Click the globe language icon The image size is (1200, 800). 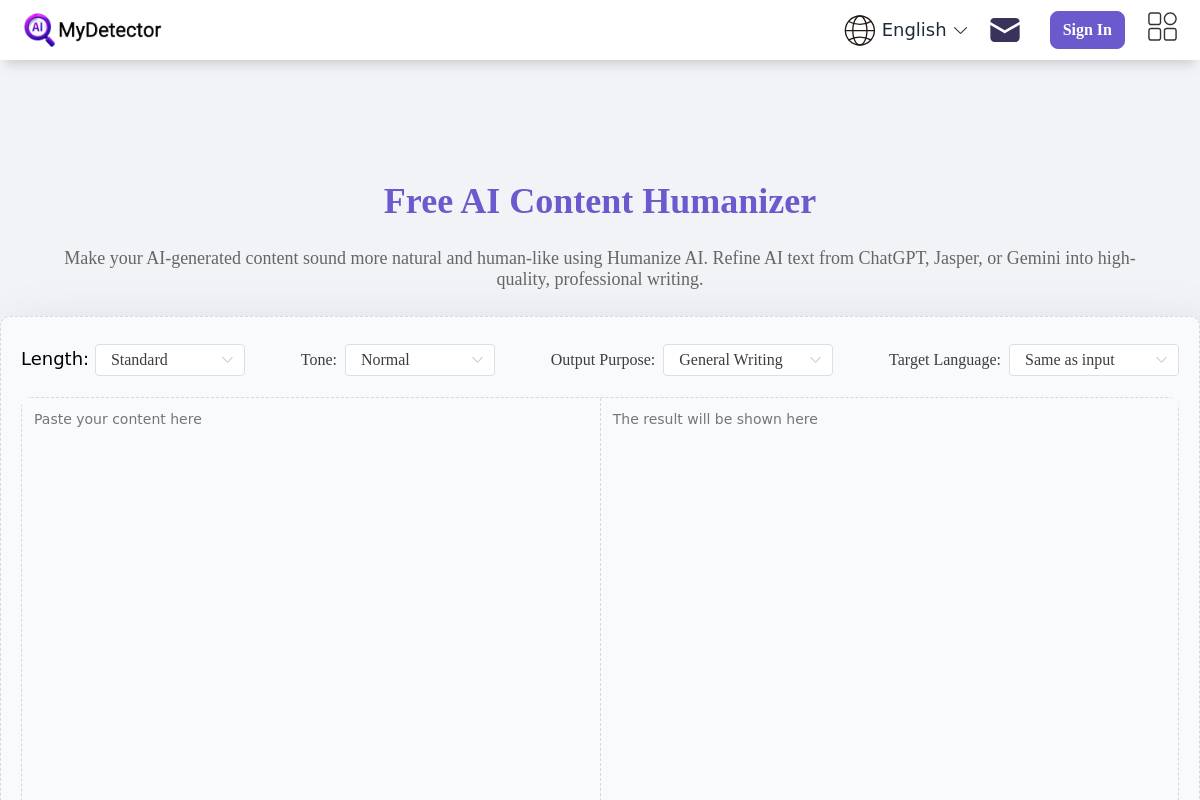[x=860, y=30]
